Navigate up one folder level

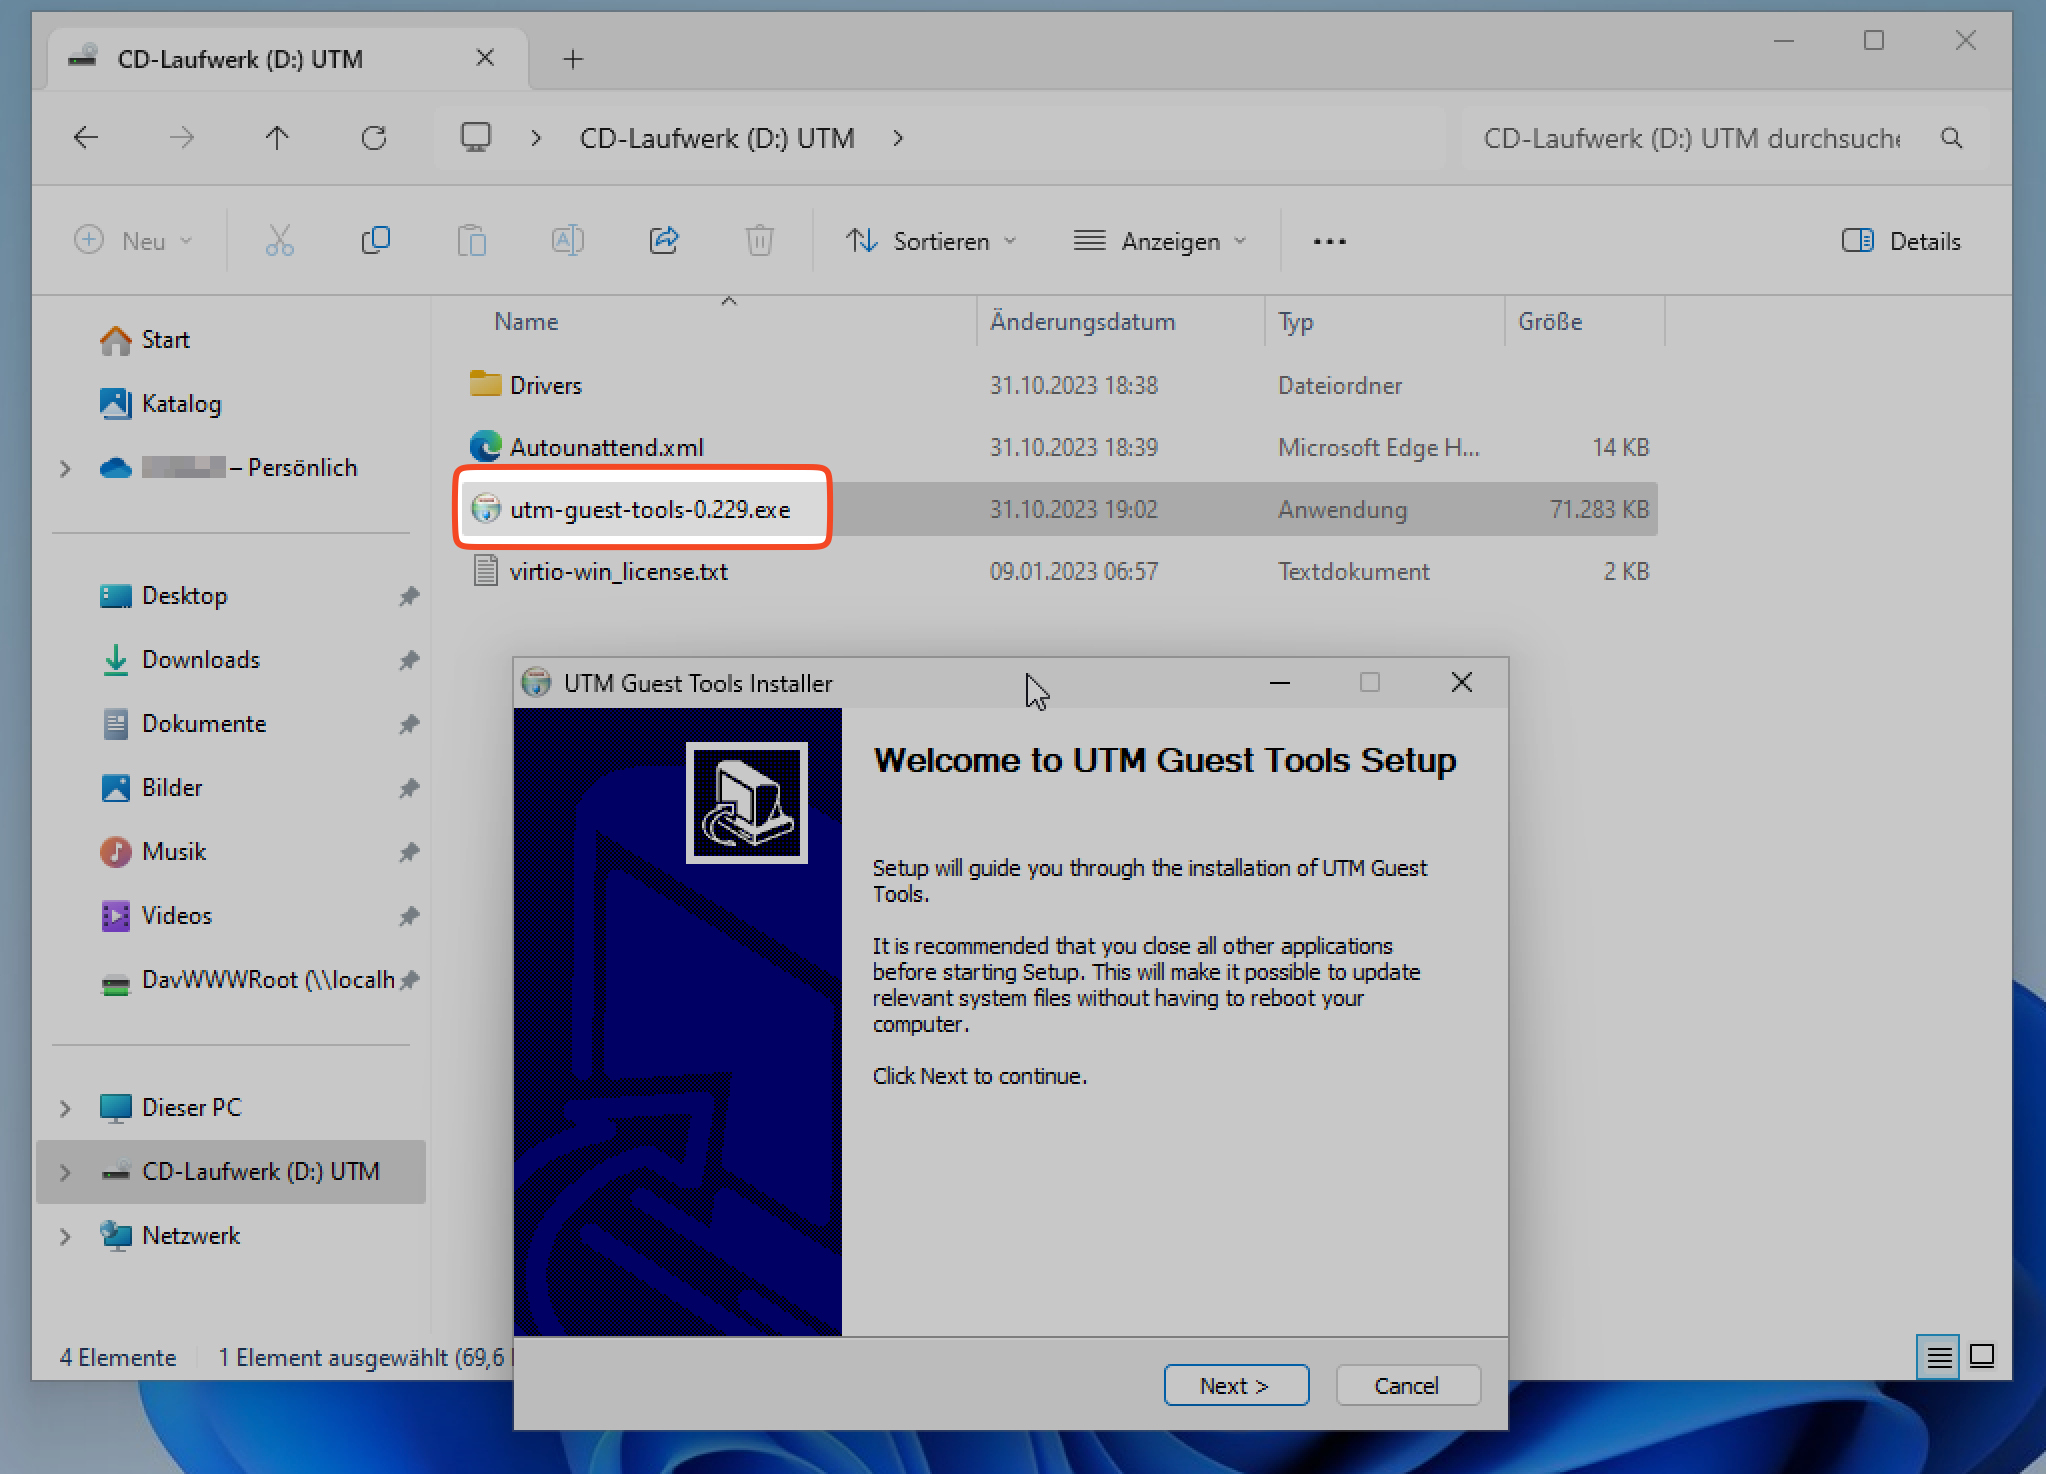277,138
